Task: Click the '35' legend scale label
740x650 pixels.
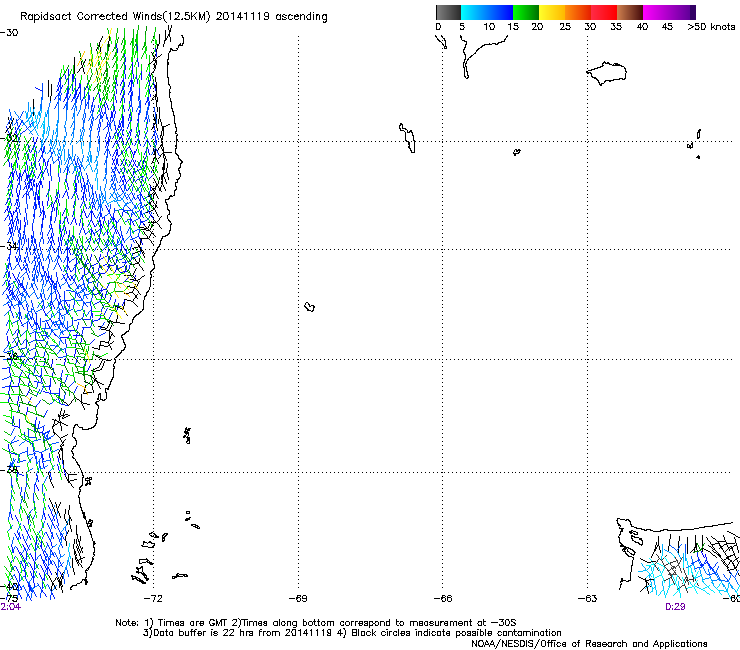Action: pos(616,27)
